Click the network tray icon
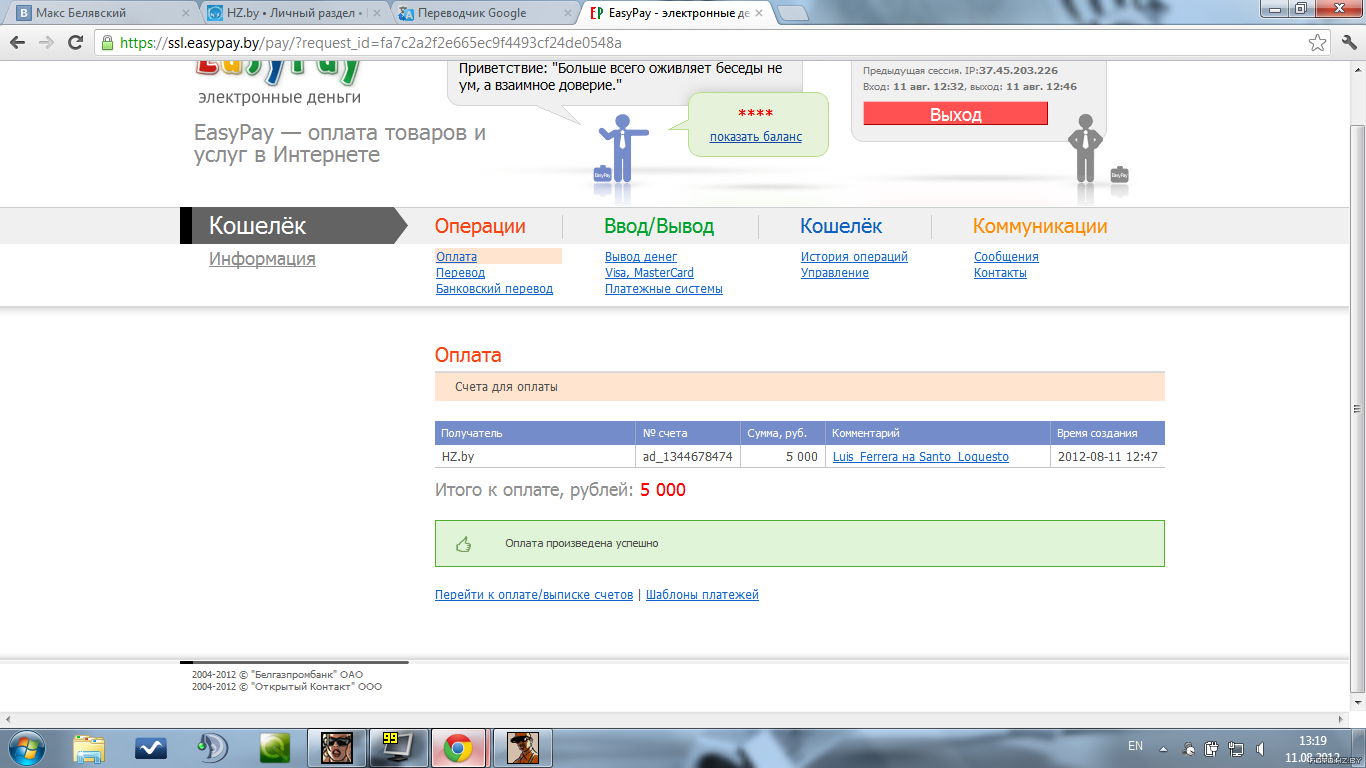 pyautogui.click(x=1237, y=747)
